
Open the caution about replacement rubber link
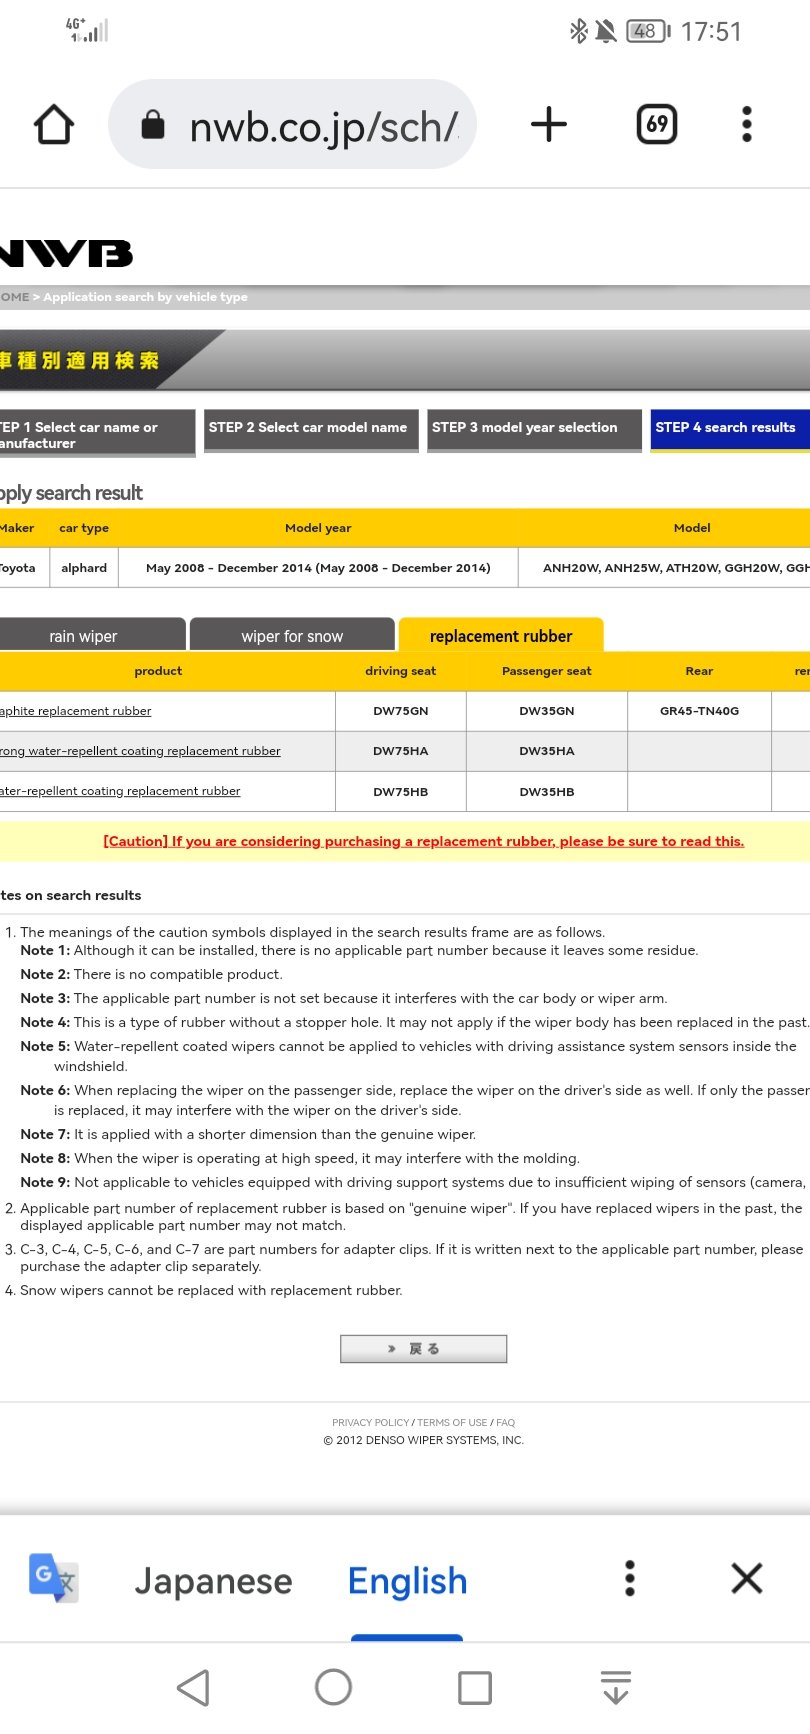(424, 841)
